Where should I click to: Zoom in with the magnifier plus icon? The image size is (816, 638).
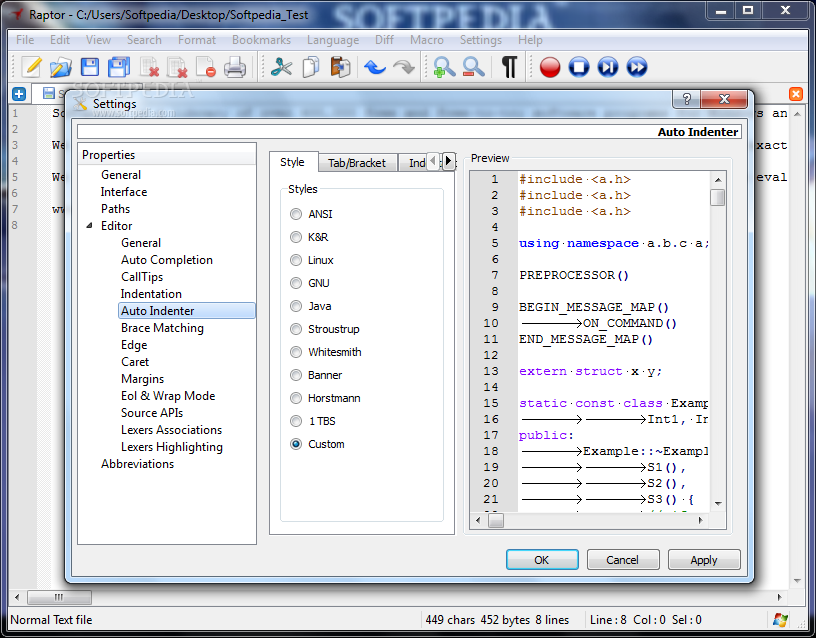(x=444, y=67)
